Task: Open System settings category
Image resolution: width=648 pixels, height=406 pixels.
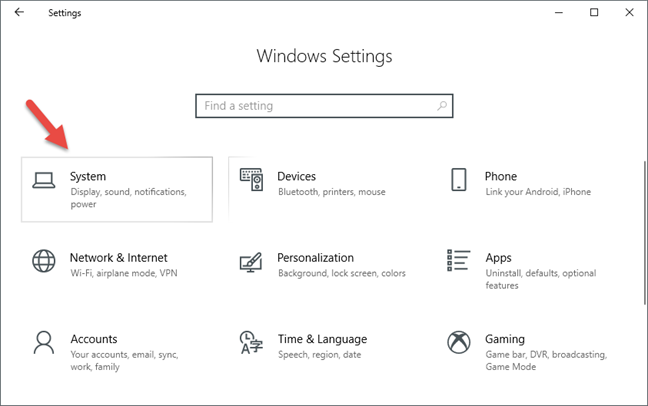Action: pos(117,189)
